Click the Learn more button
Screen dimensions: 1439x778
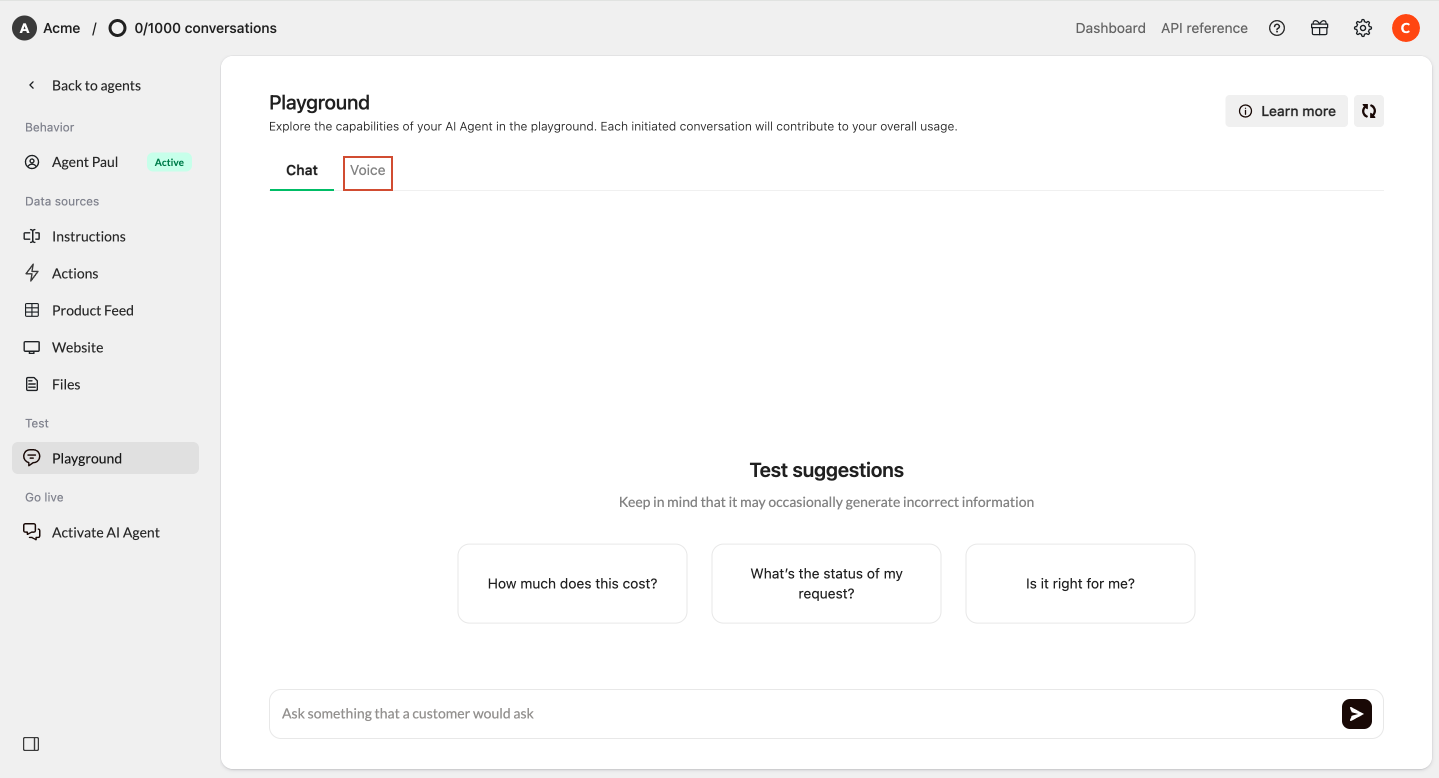pyautogui.click(x=1287, y=111)
